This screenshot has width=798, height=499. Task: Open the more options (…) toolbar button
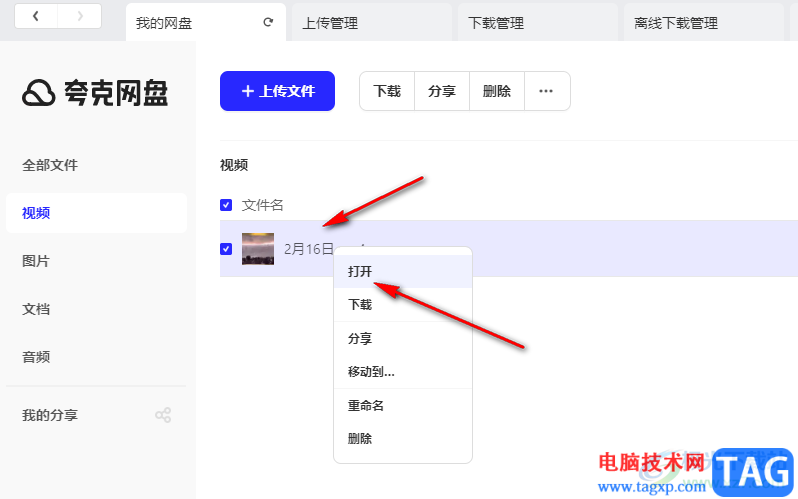coord(547,91)
